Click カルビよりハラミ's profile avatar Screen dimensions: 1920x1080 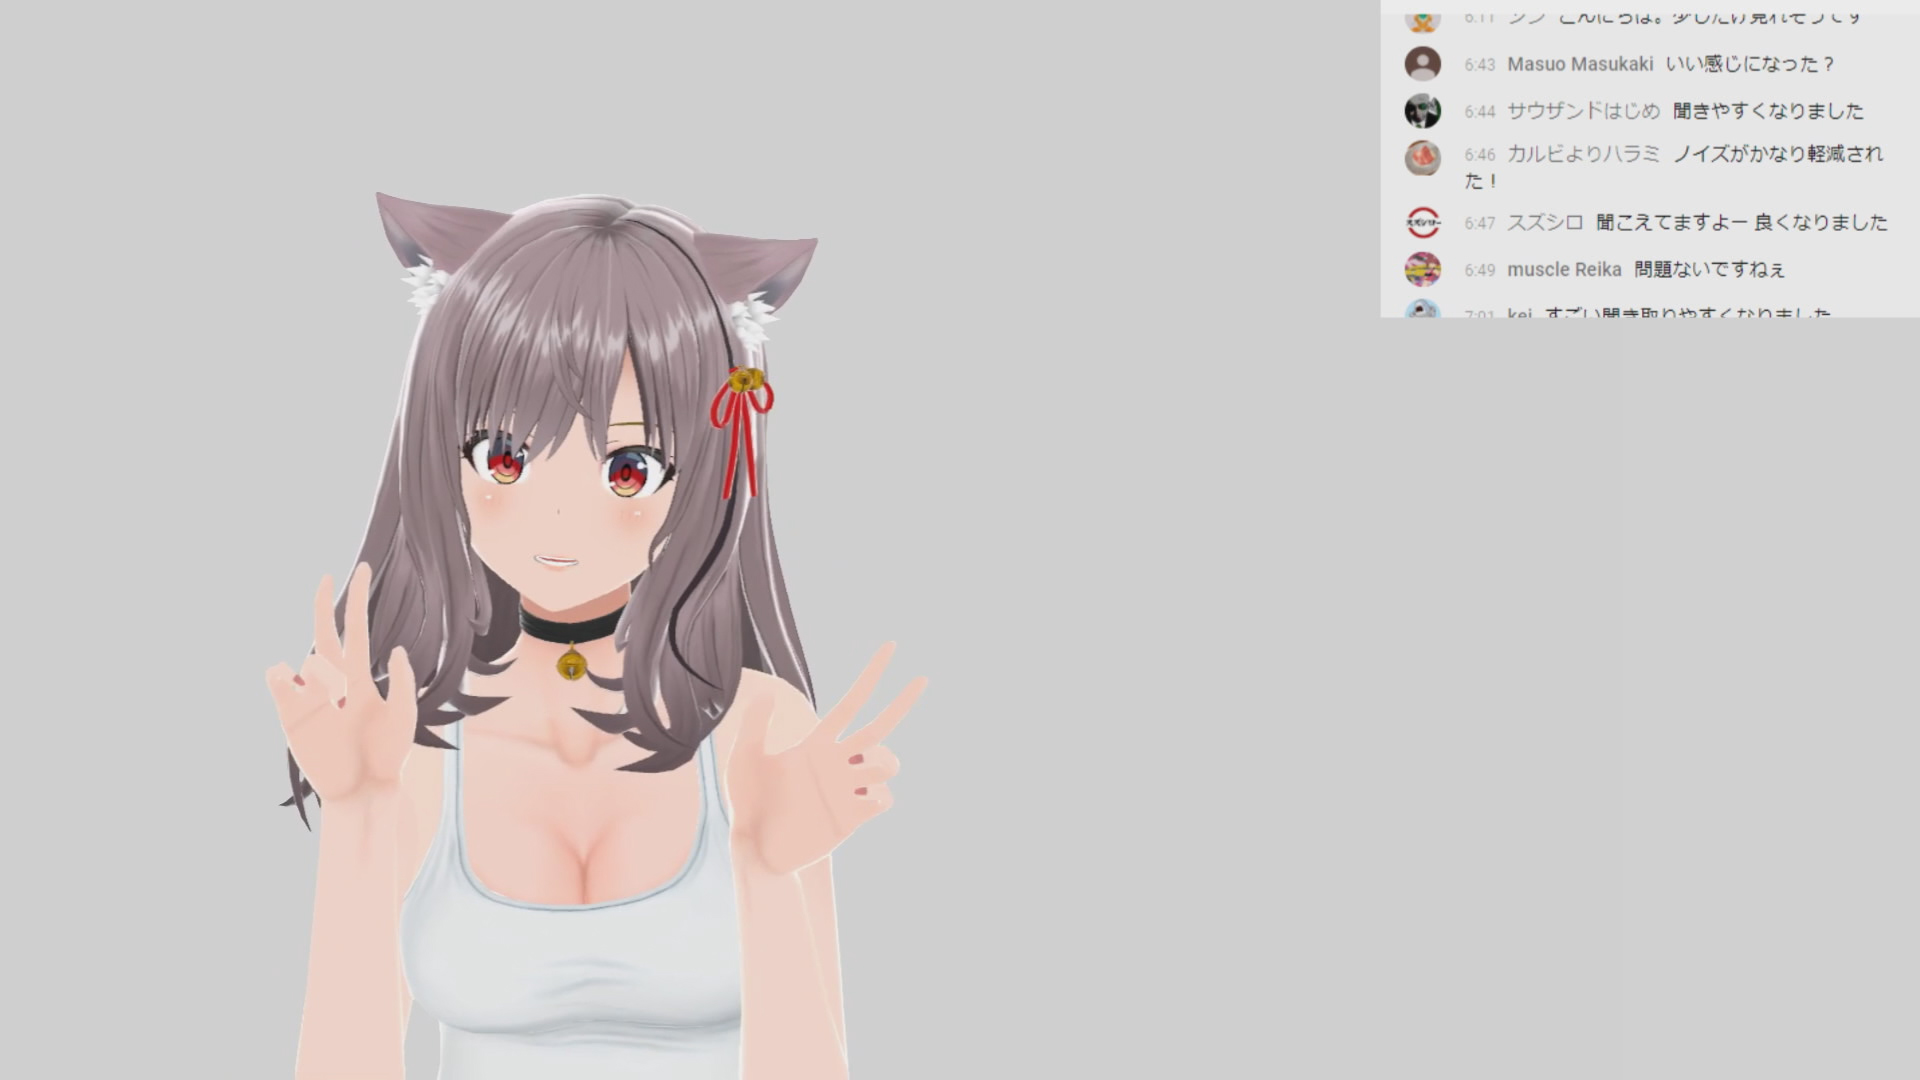pos(1423,158)
